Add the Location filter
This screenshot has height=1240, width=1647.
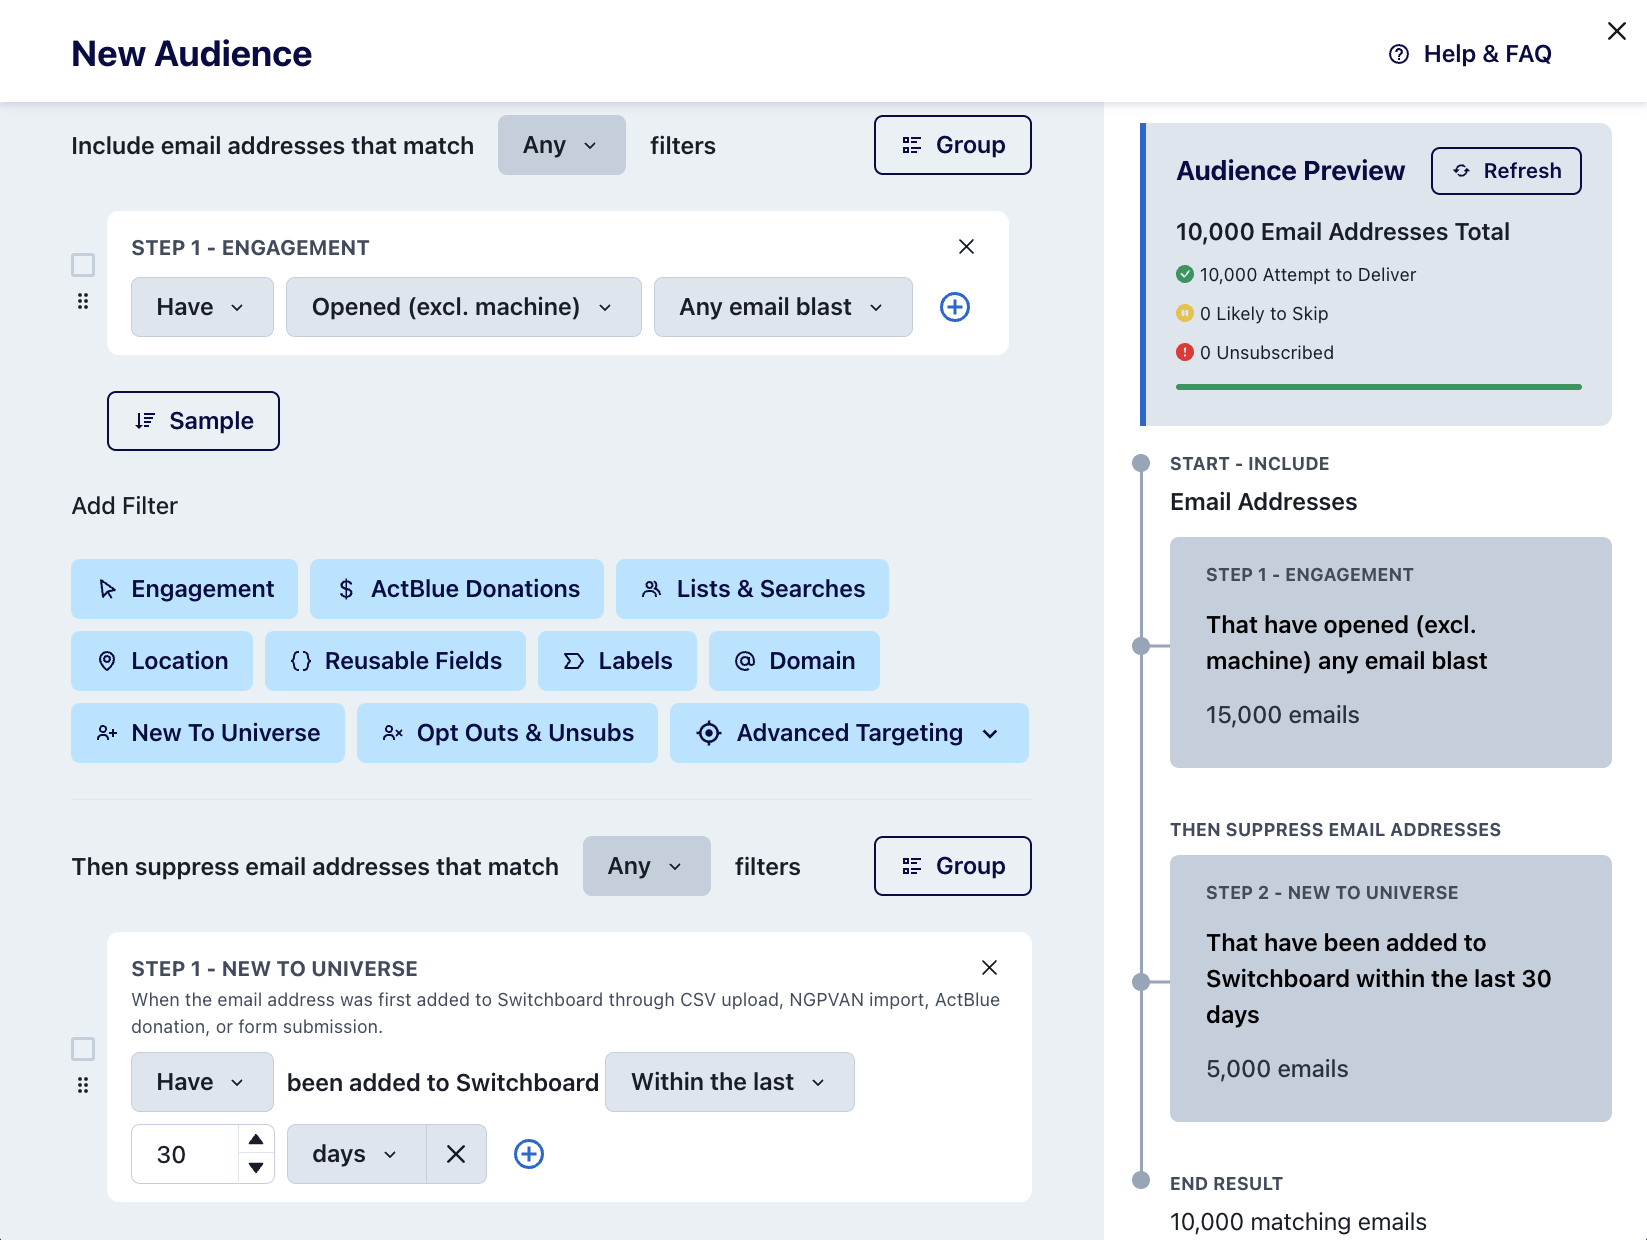click(161, 661)
